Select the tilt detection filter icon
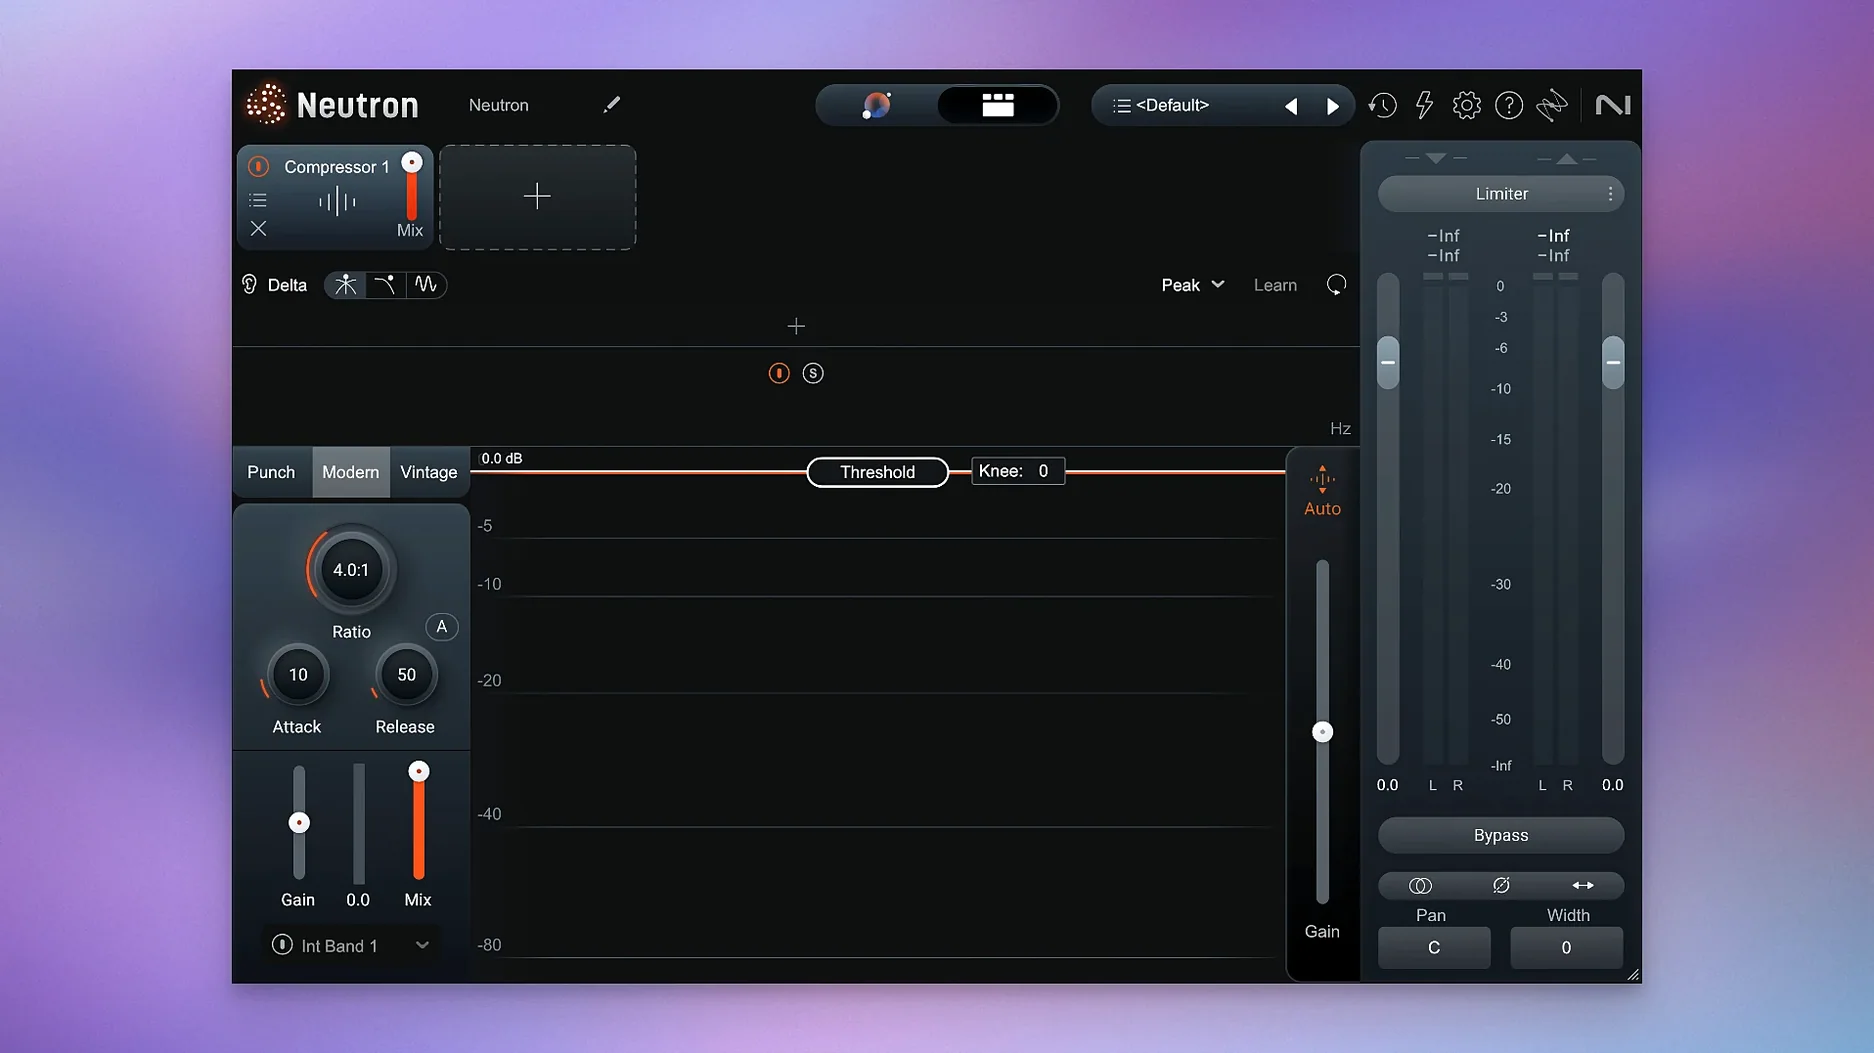Image resolution: width=1874 pixels, height=1053 pixels. pyautogui.click(x=385, y=285)
